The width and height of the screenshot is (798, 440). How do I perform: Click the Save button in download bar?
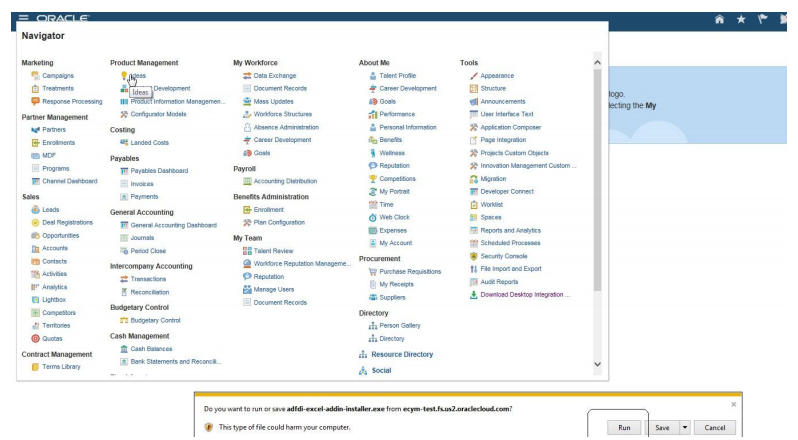tap(662, 427)
